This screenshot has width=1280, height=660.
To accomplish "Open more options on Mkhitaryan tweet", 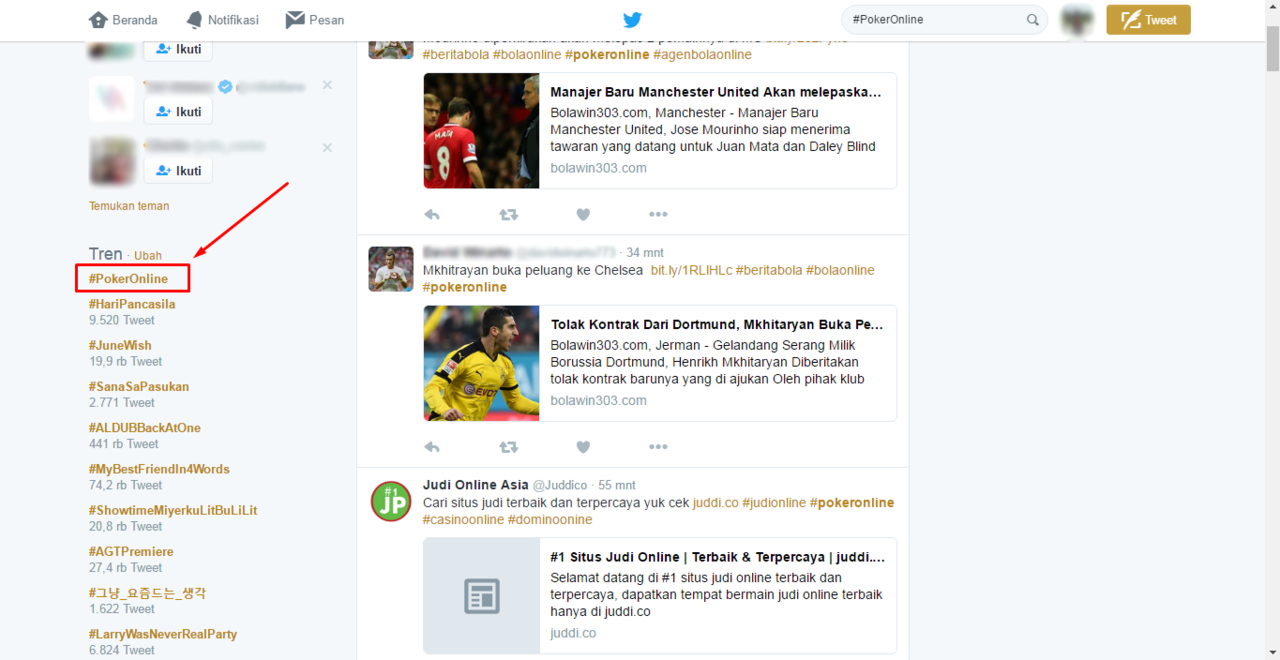I will pos(658,447).
